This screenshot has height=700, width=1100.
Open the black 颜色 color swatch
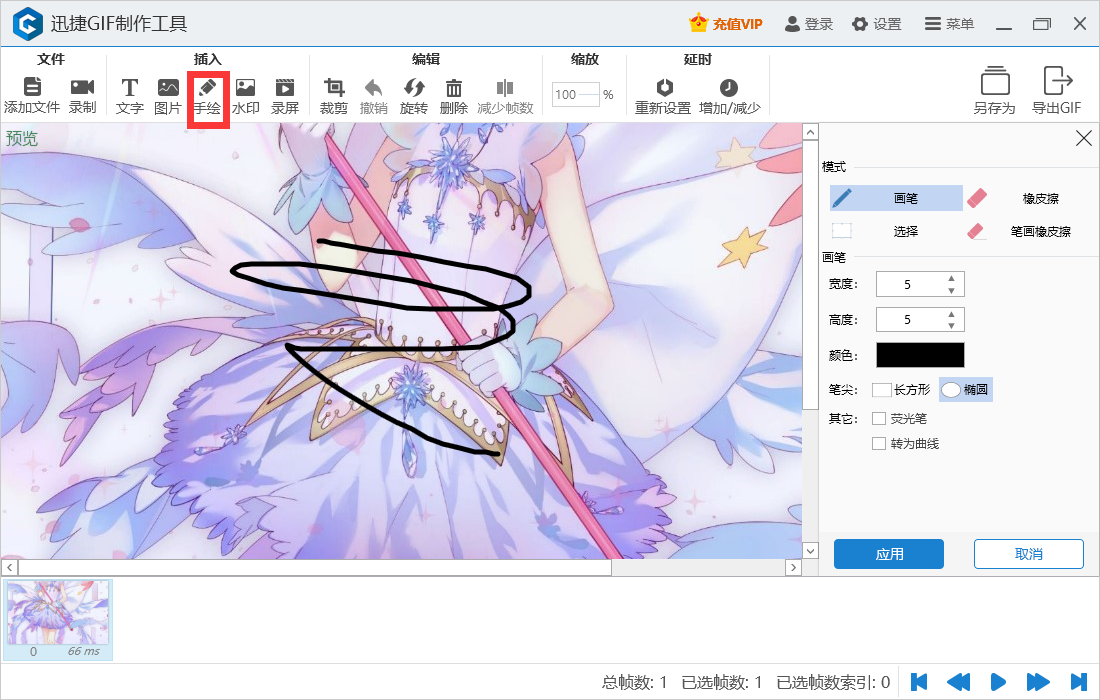(920, 355)
